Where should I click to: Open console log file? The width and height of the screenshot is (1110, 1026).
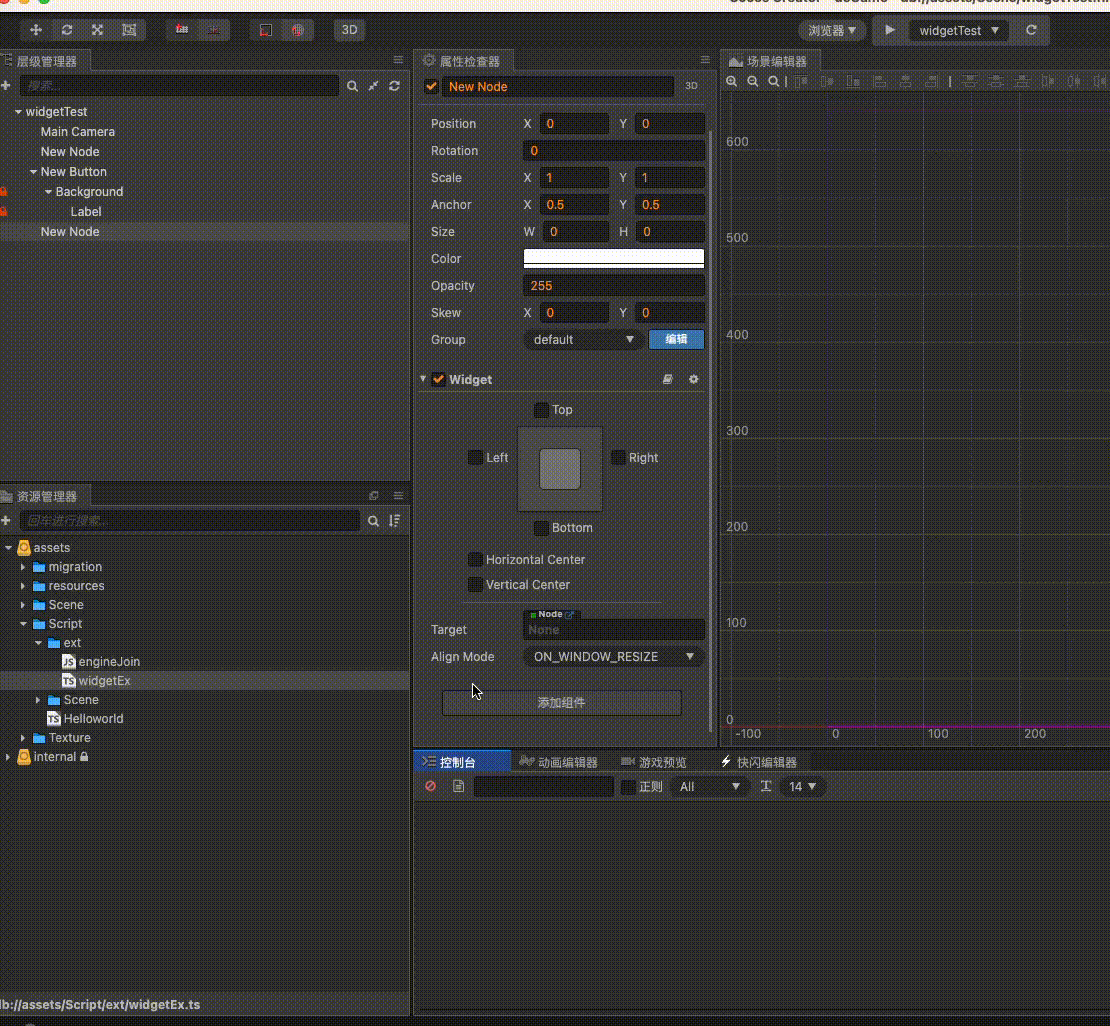(458, 786)
